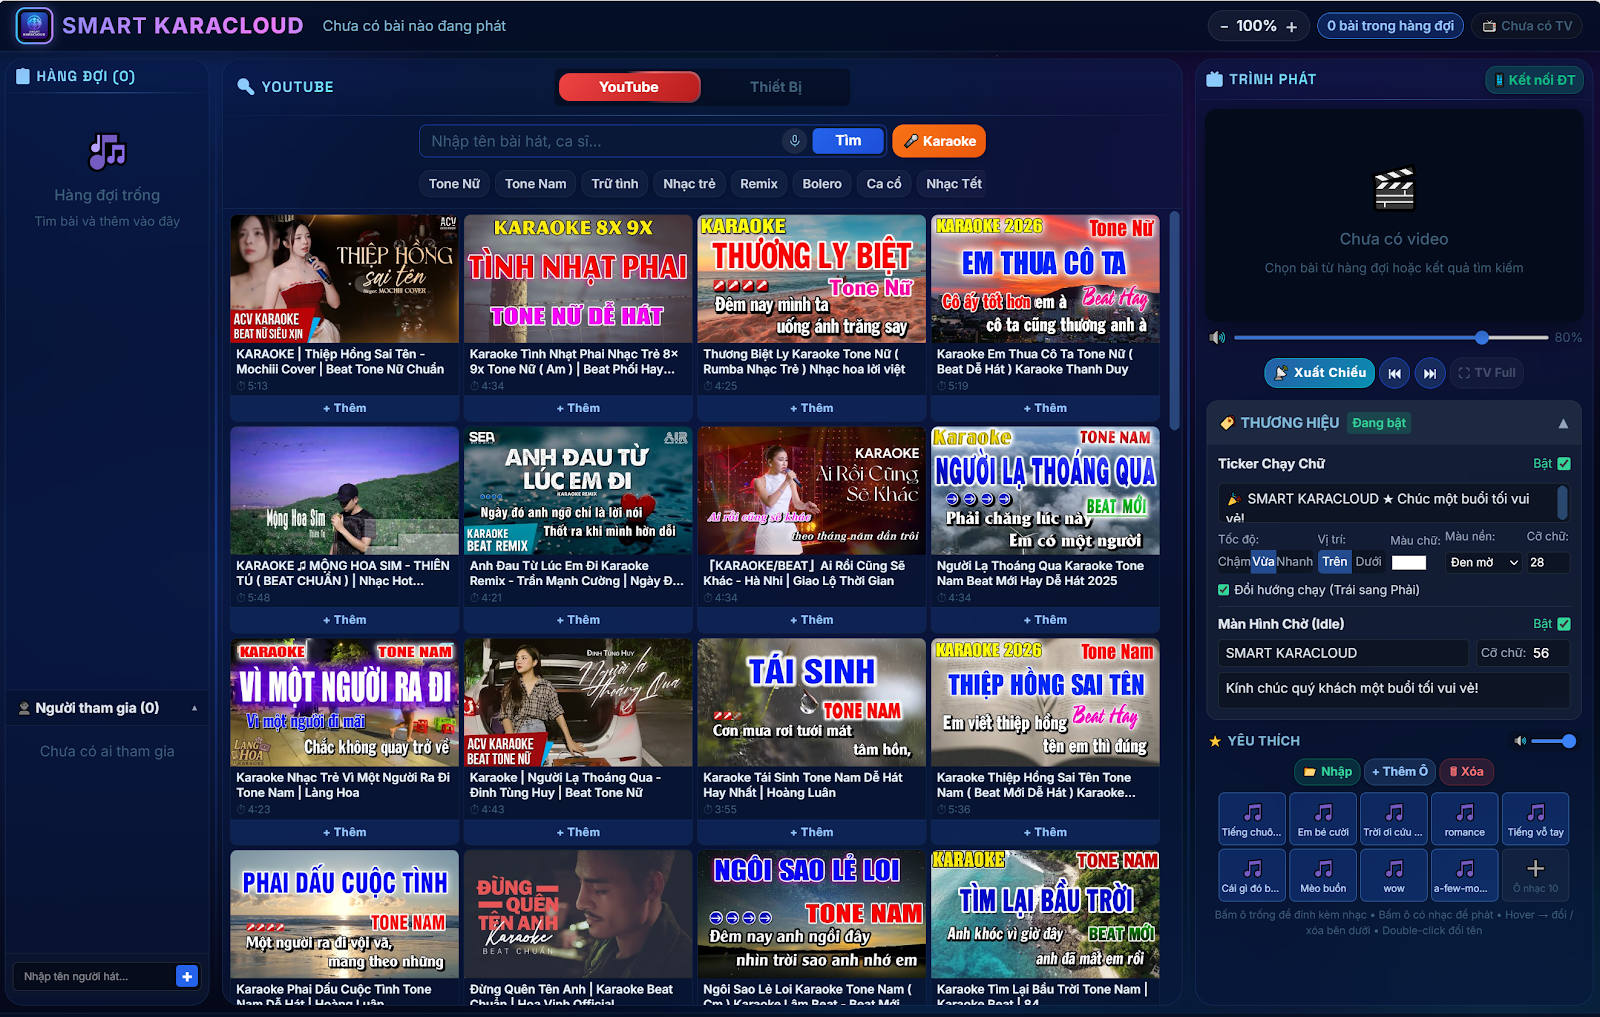Play the 'Tiếng chuô...' sound pad

tap(1252, 819)
